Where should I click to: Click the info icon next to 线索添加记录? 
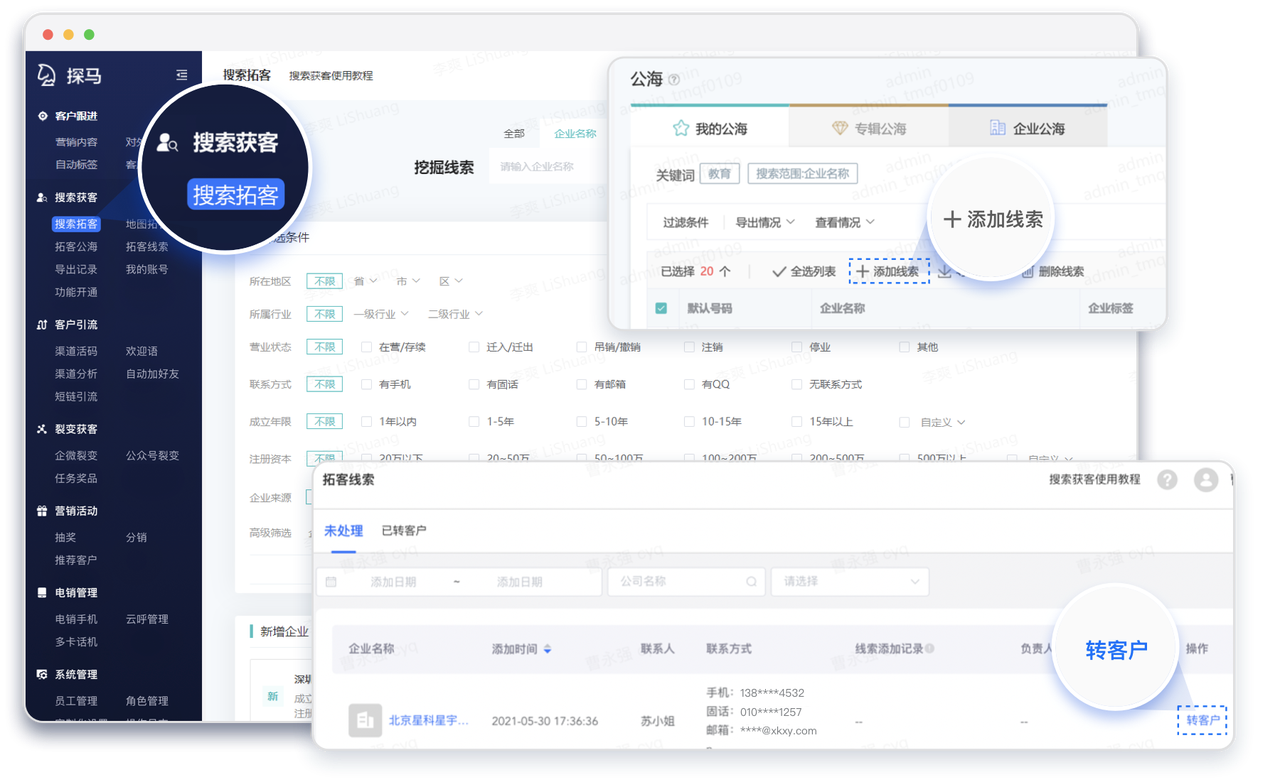930,649
